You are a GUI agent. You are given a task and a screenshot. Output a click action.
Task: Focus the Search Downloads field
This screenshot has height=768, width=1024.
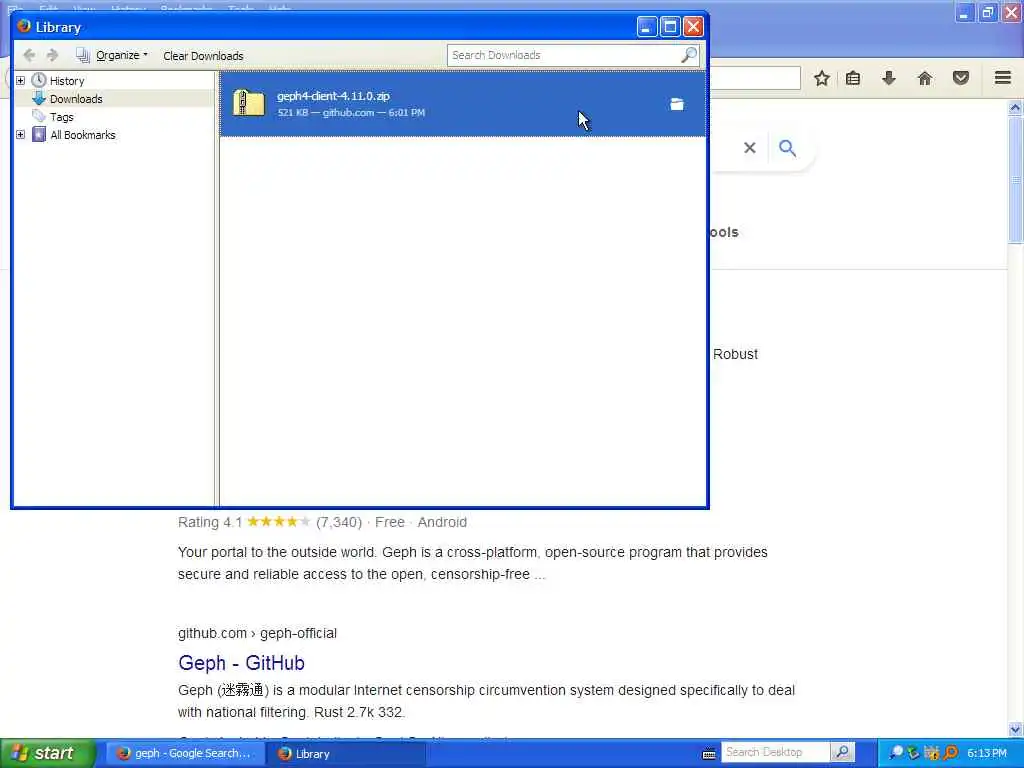coord(564,56)
